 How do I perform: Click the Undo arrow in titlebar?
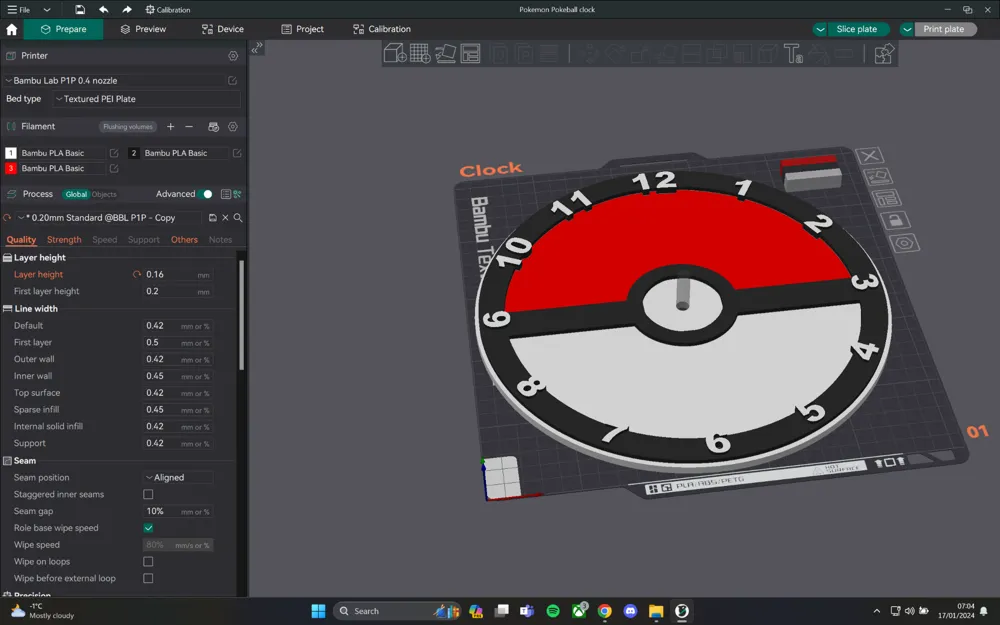tap(103, 9)
